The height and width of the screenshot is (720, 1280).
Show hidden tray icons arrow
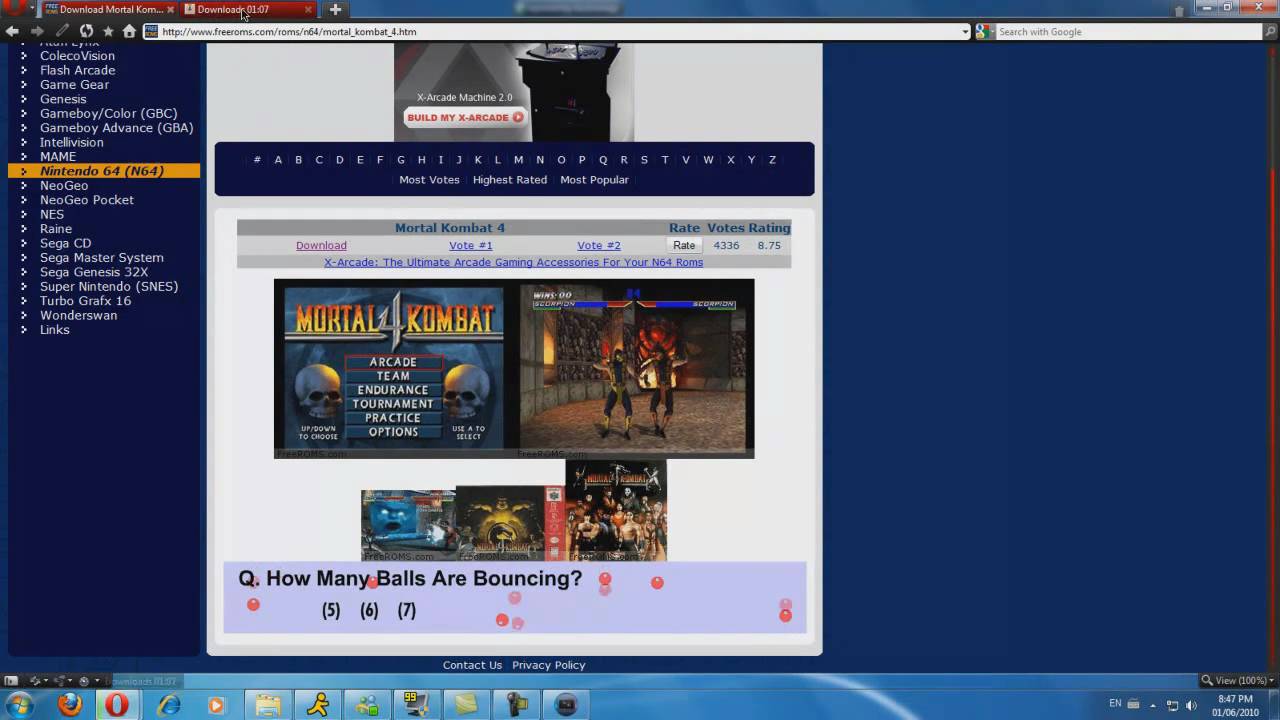tap(1153, 705)
